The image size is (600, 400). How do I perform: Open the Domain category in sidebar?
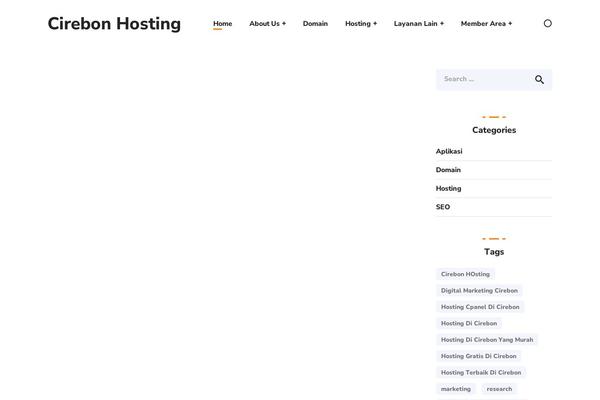(448, 170)
